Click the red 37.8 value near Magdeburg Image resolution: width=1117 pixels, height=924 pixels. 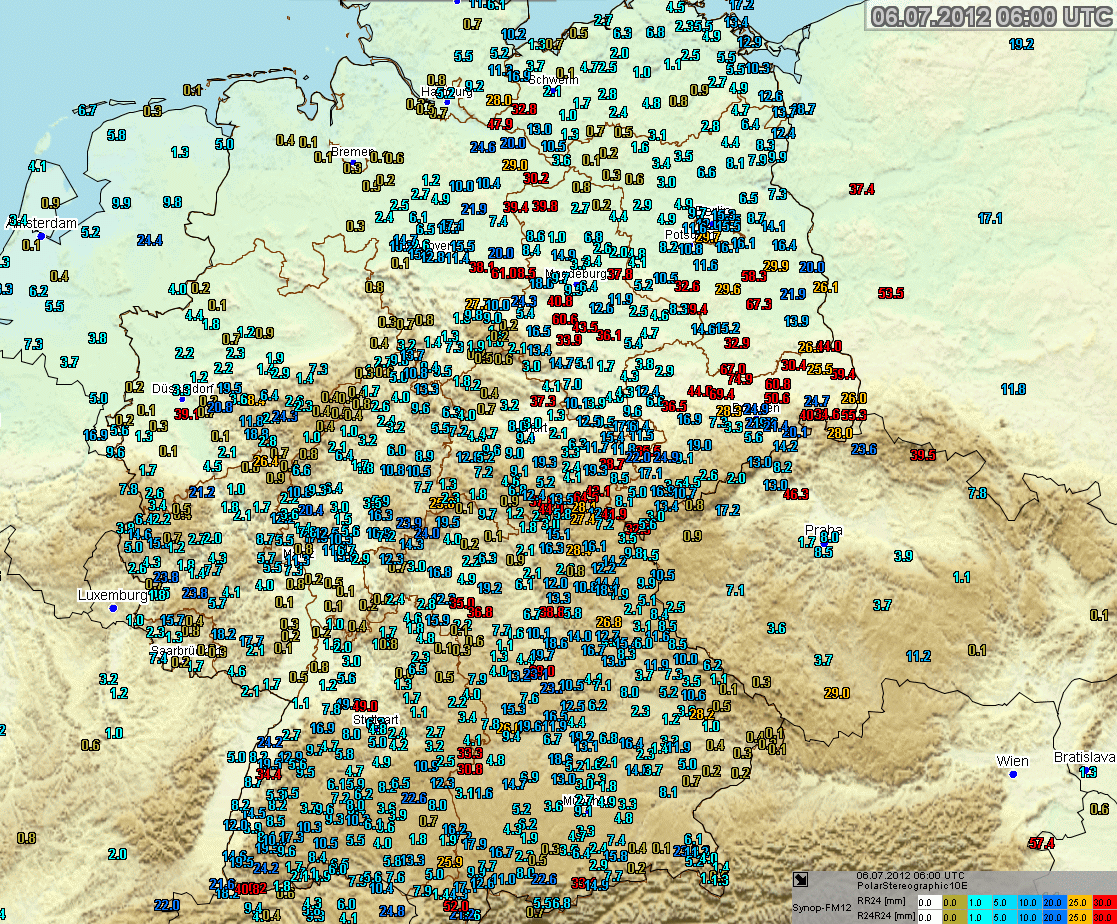620,274
